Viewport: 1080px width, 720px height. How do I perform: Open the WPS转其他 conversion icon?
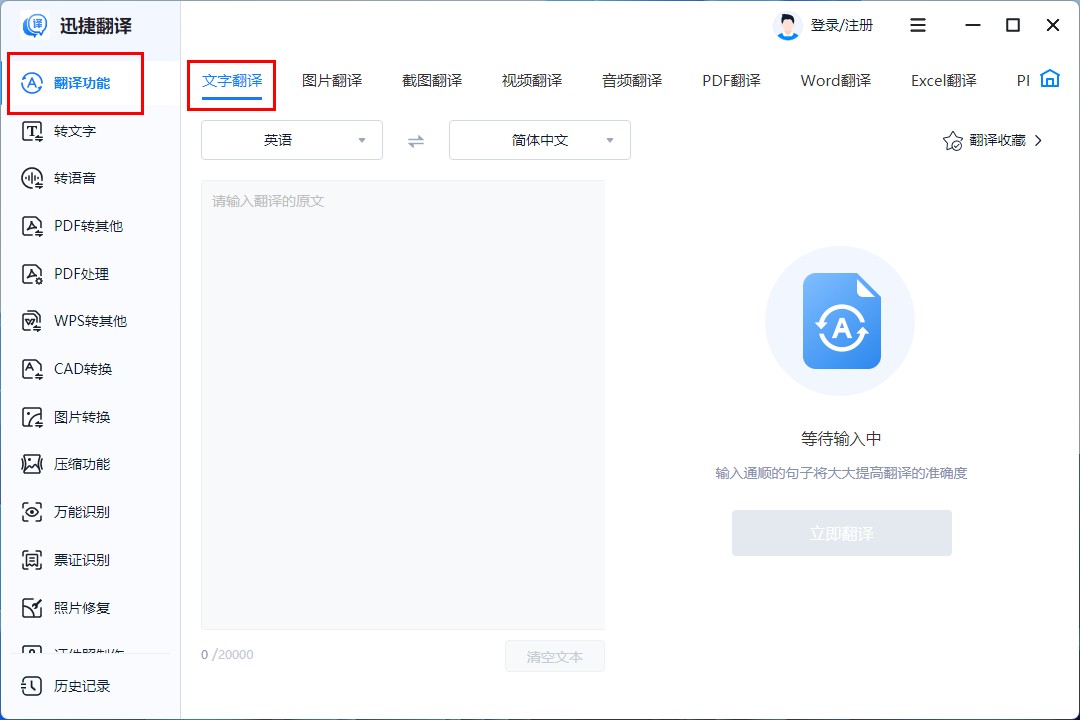(x=33, y=321)
